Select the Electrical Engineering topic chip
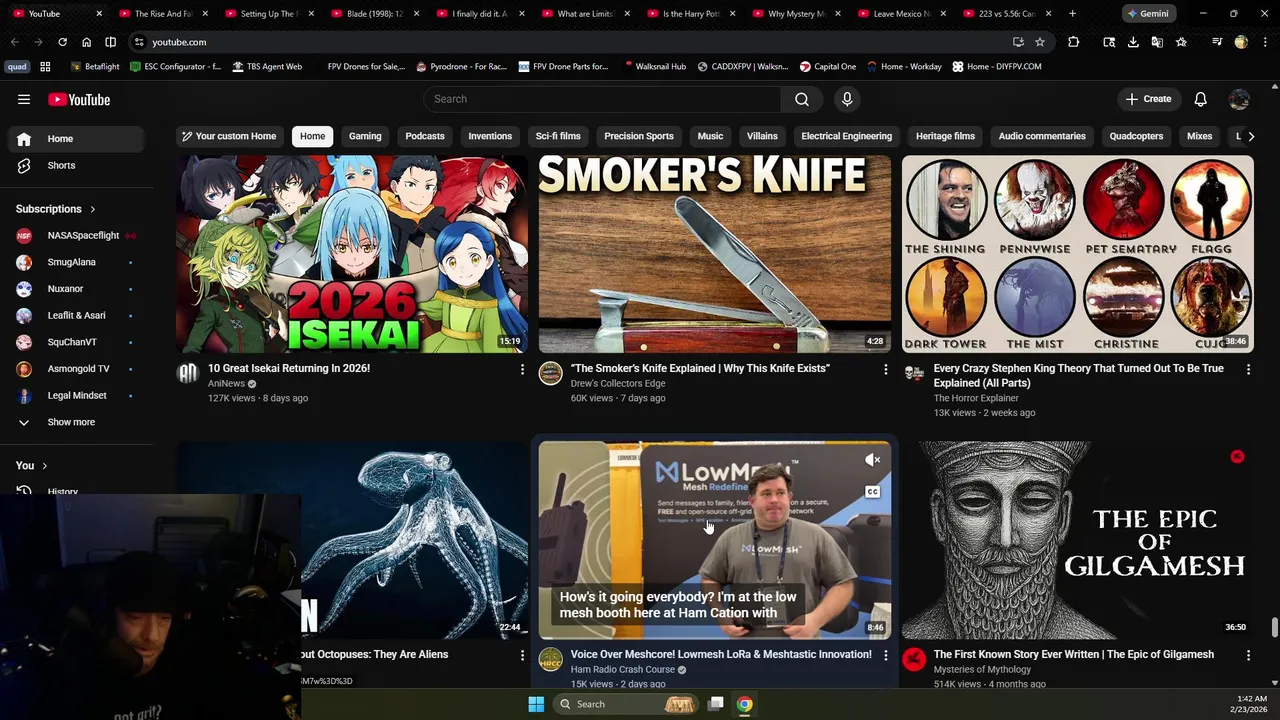The image size is (1280, 720). (846, 136)
